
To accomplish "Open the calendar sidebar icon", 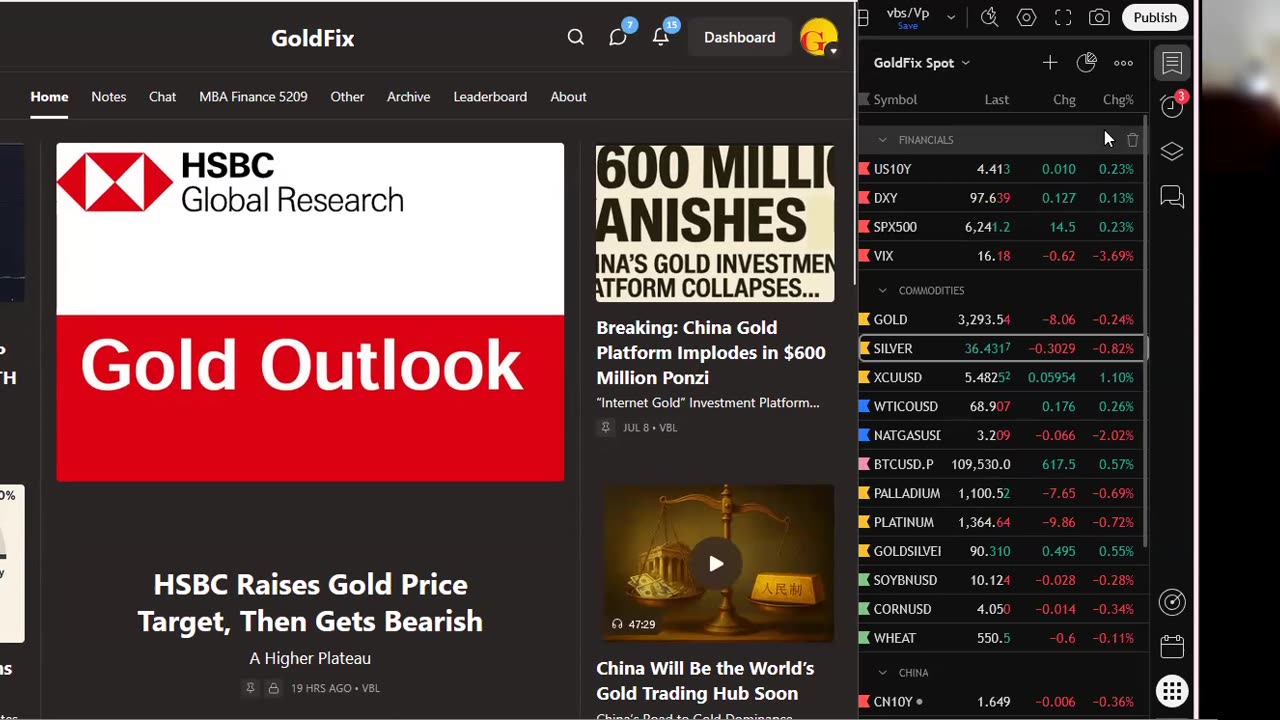I will click(x=1172, y=646).
